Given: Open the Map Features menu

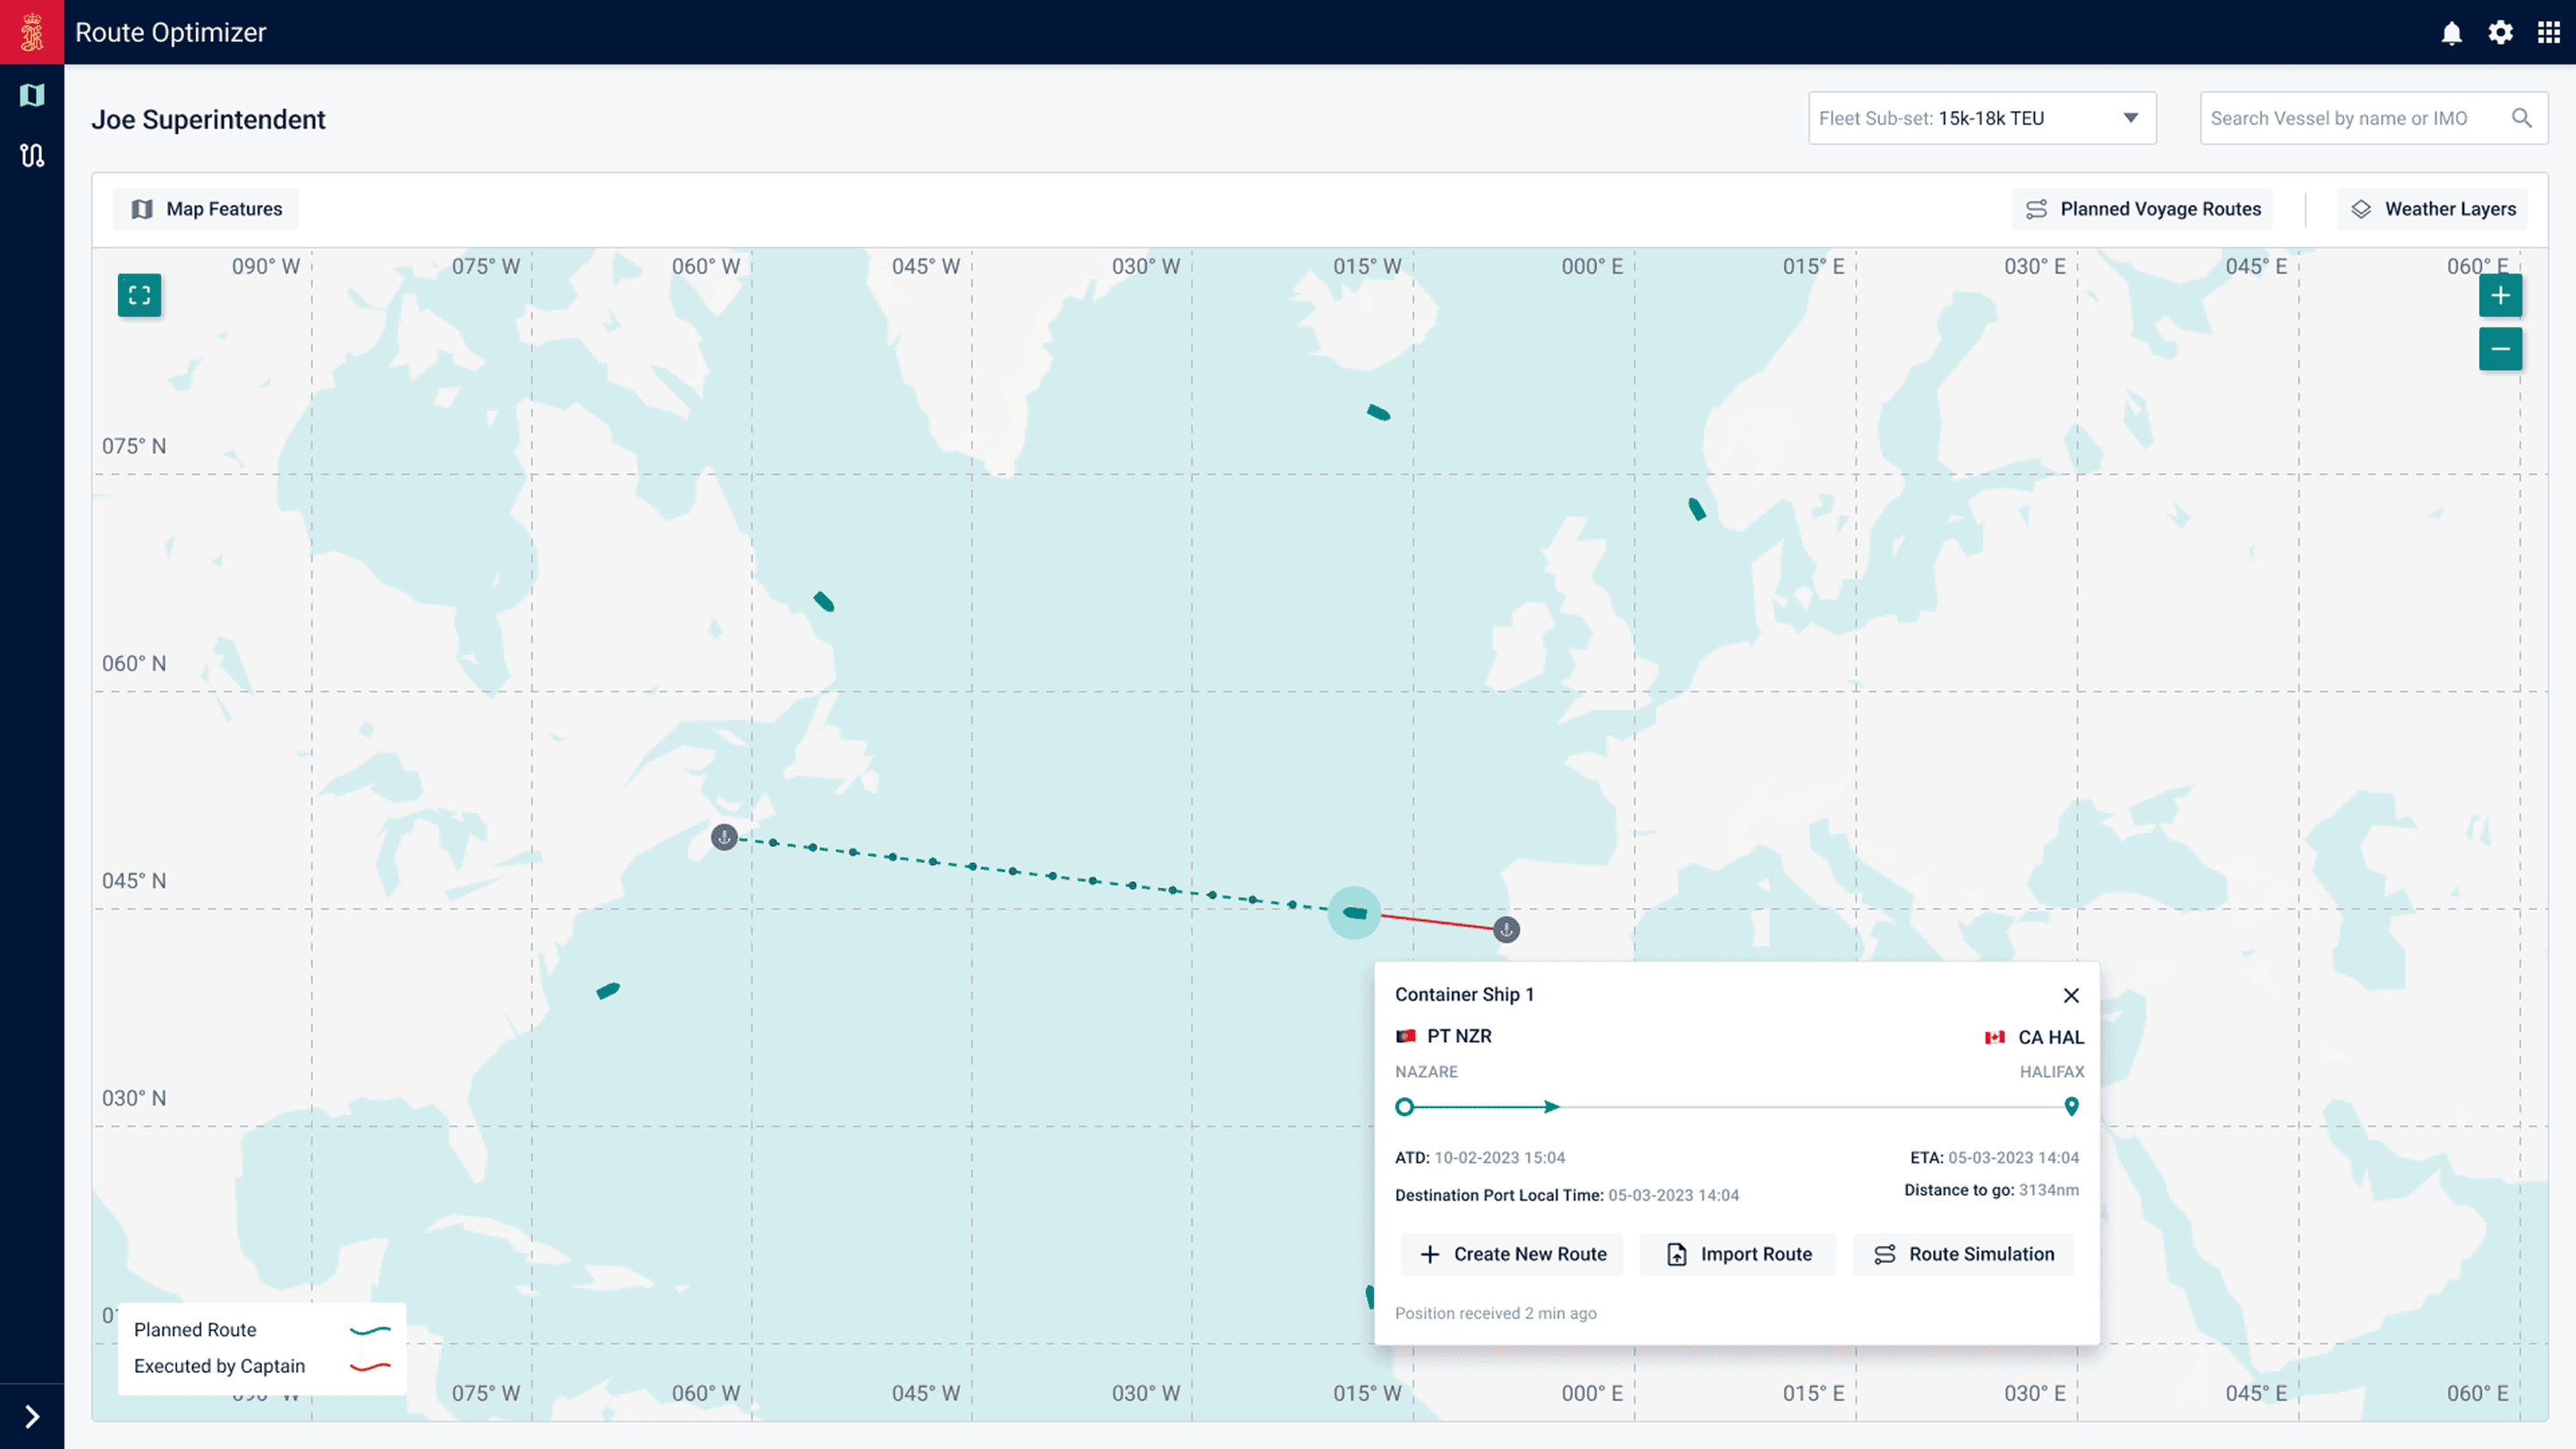Looking at the screenshot, I should point(206,209).
